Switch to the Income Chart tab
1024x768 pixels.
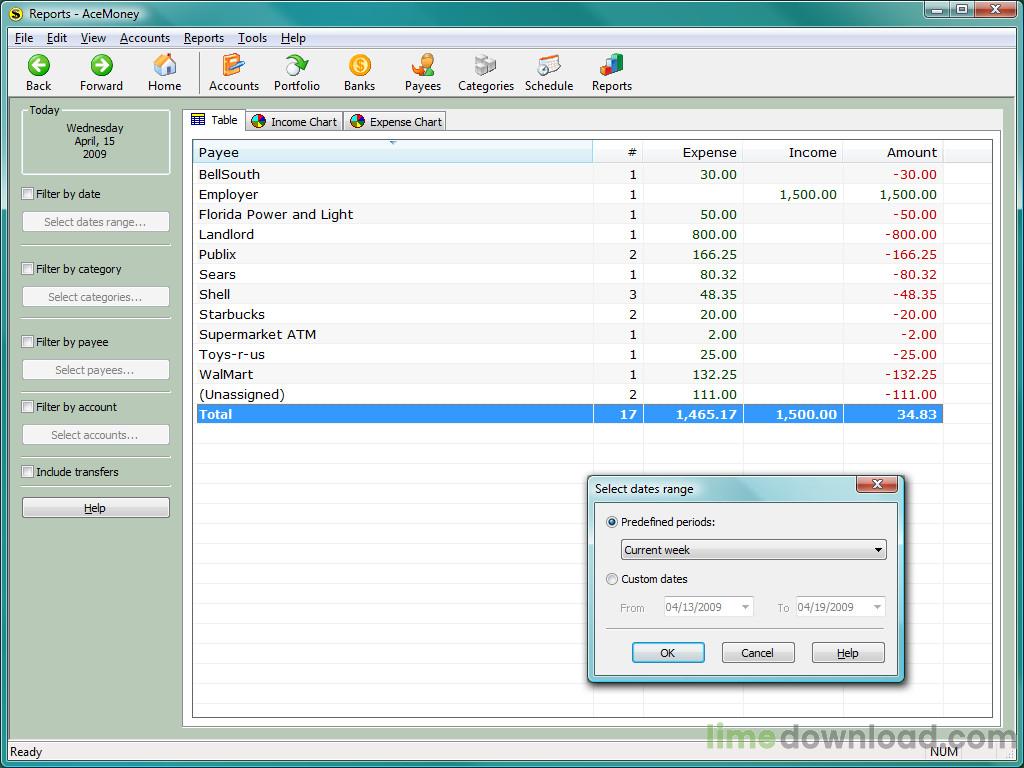pyautogui.click(x=295, y=121)
